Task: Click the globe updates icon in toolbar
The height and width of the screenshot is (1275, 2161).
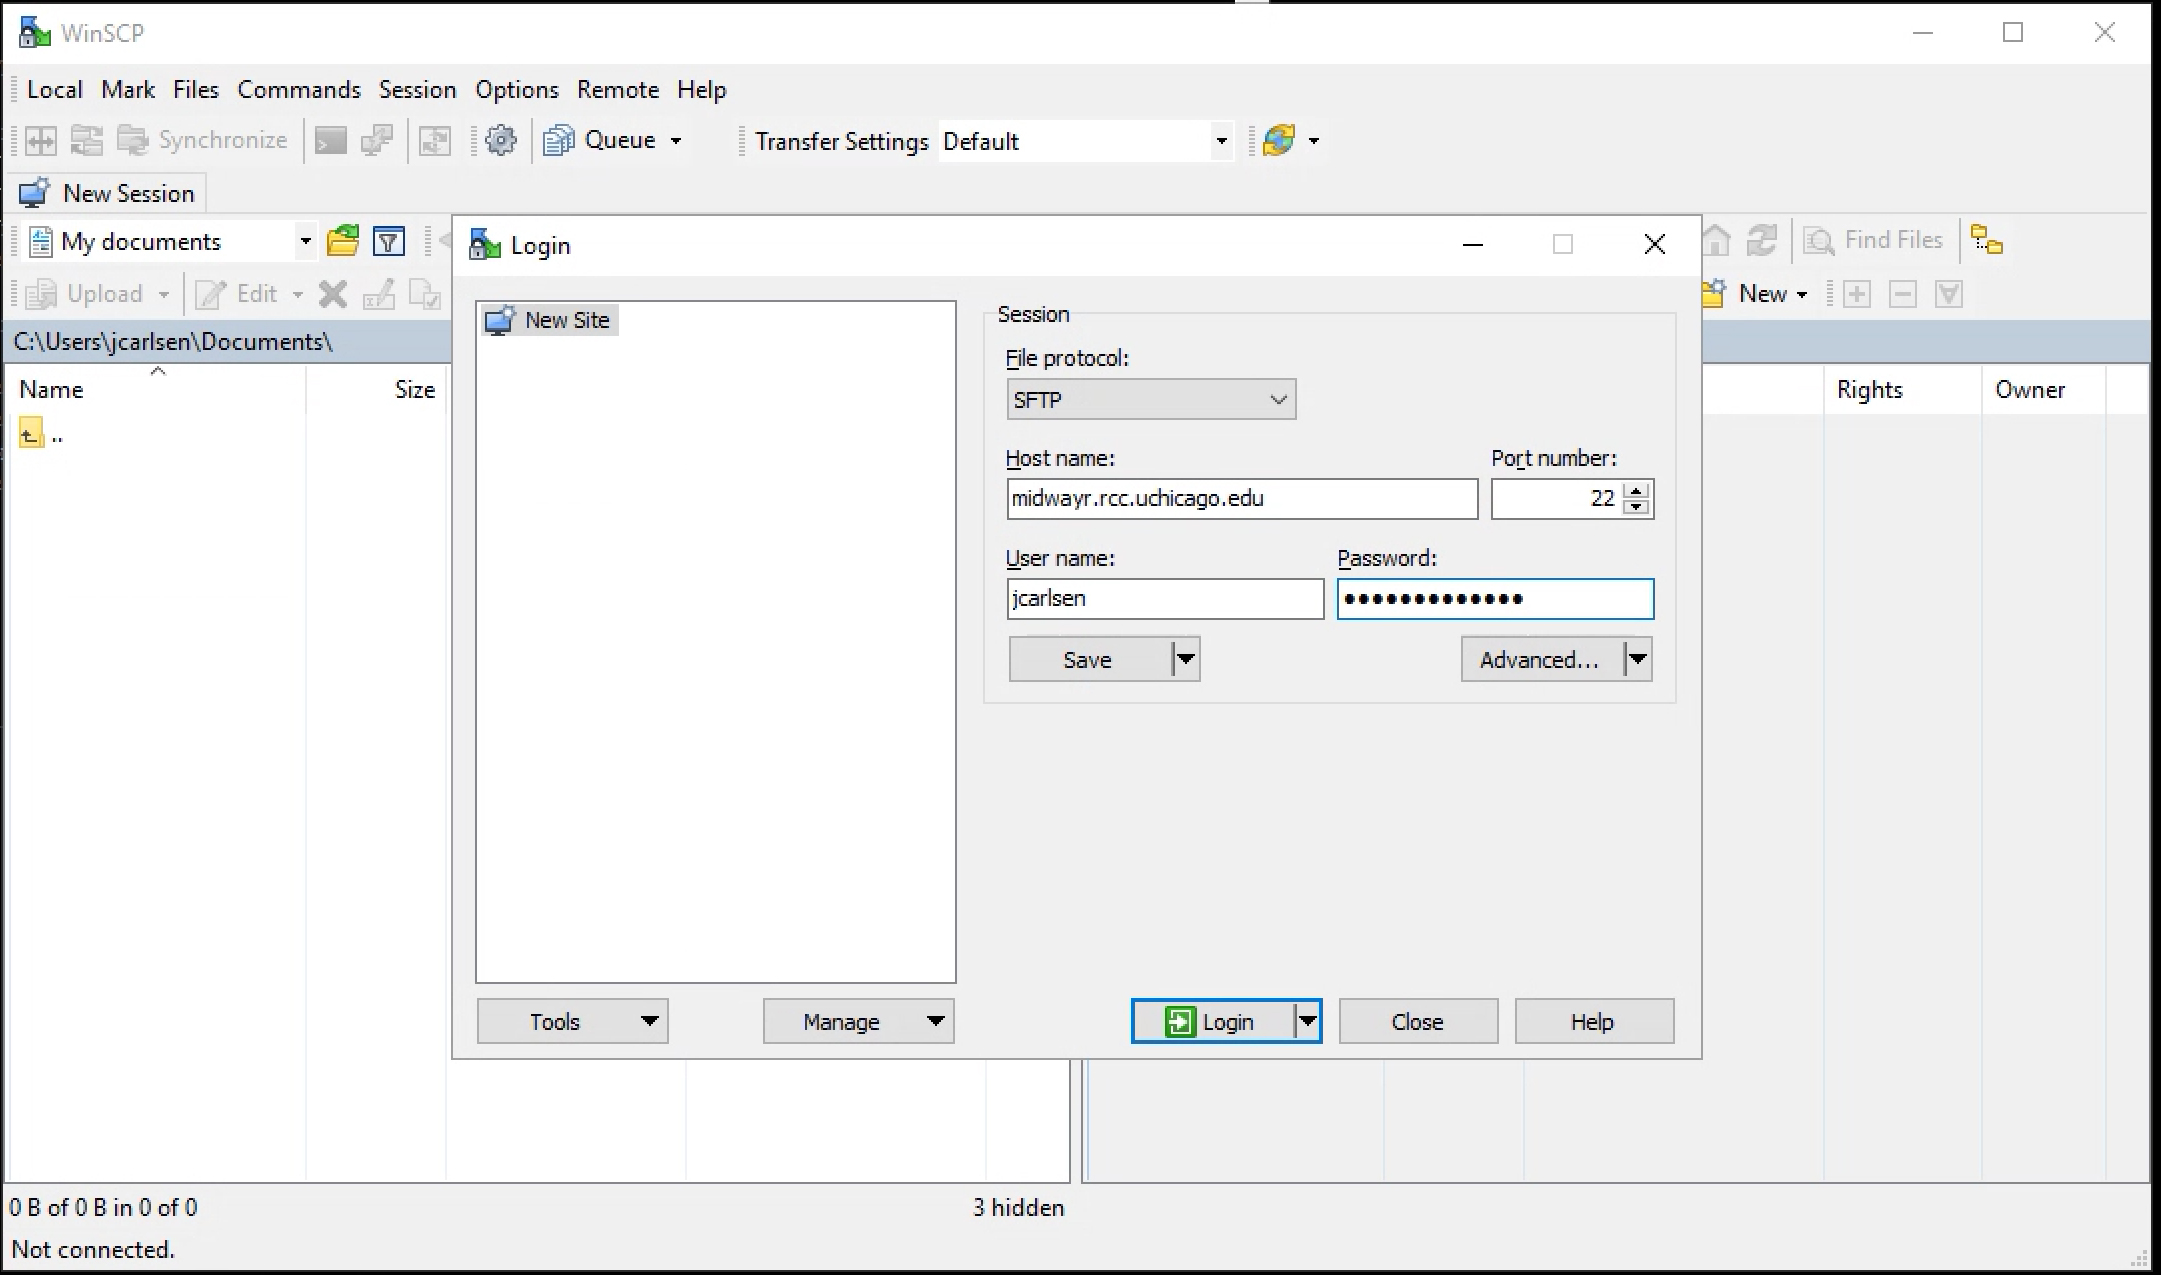Action: [x=1279, y=141]
